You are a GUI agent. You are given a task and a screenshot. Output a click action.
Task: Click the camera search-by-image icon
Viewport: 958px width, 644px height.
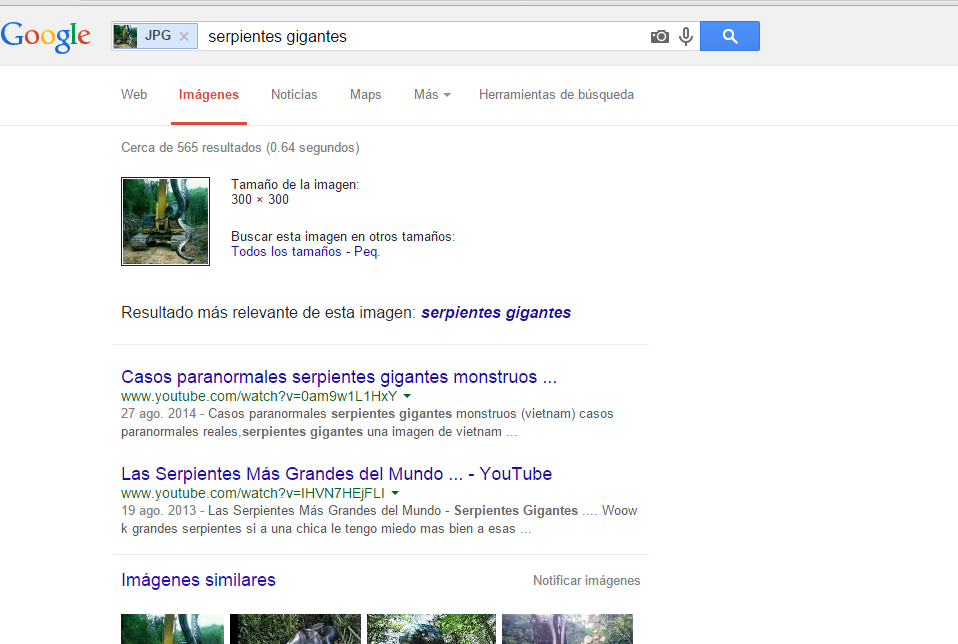pyautogui.click(x=660, y=37)
